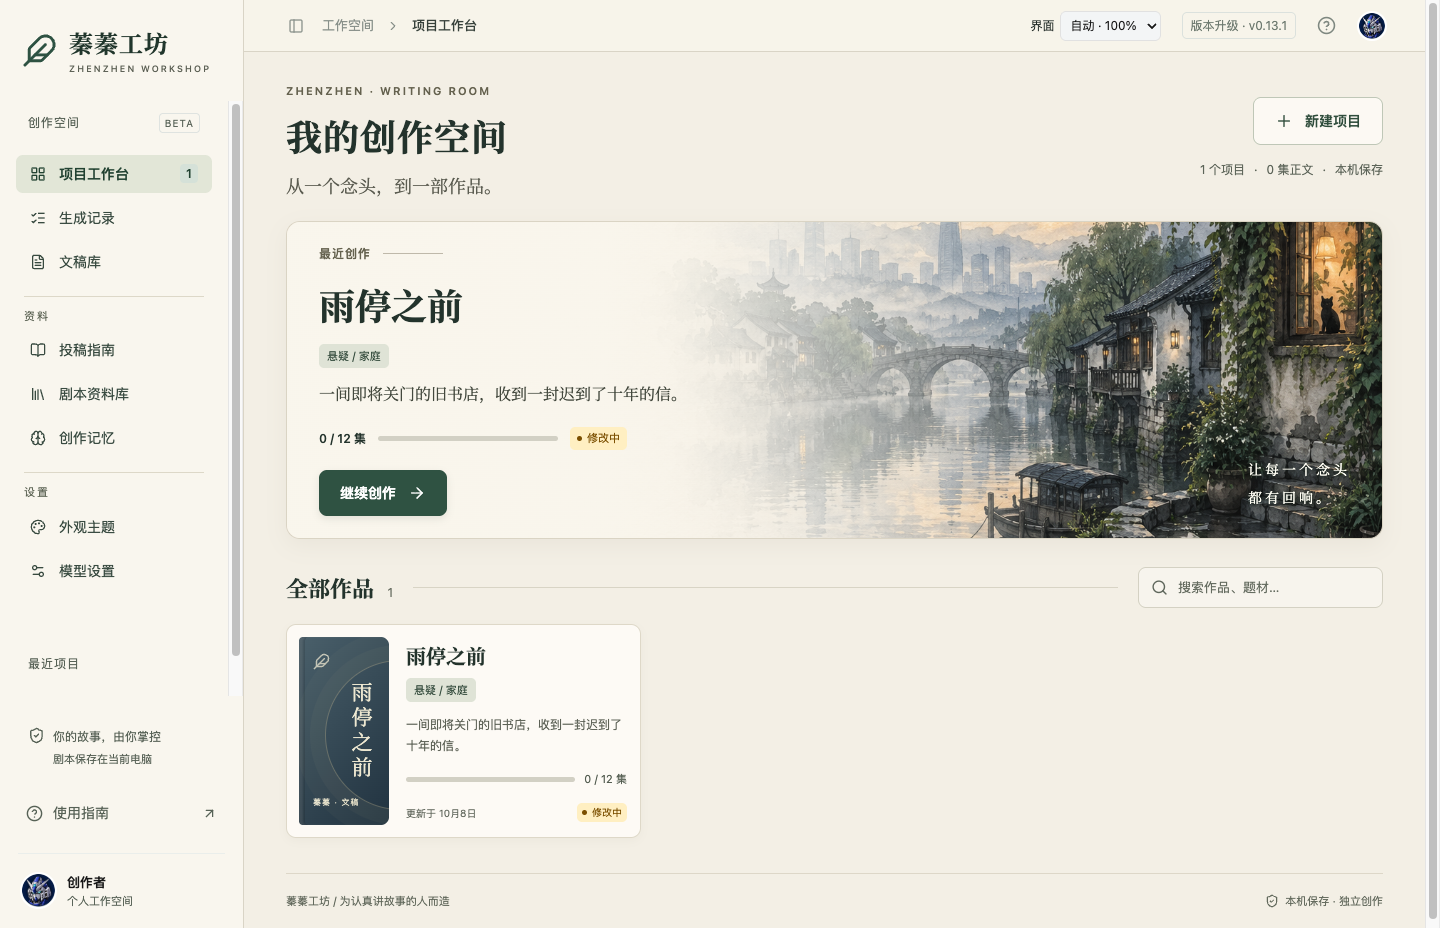Open the user avatar in top bar
This screenshot has width=1440, height=928.
1372,26
